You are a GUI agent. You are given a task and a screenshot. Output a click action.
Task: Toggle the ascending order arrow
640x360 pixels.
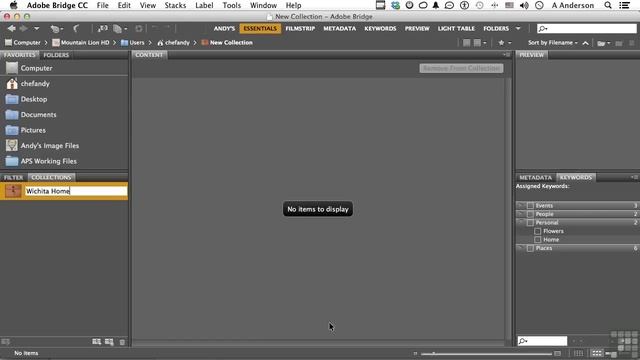[585, 43]
